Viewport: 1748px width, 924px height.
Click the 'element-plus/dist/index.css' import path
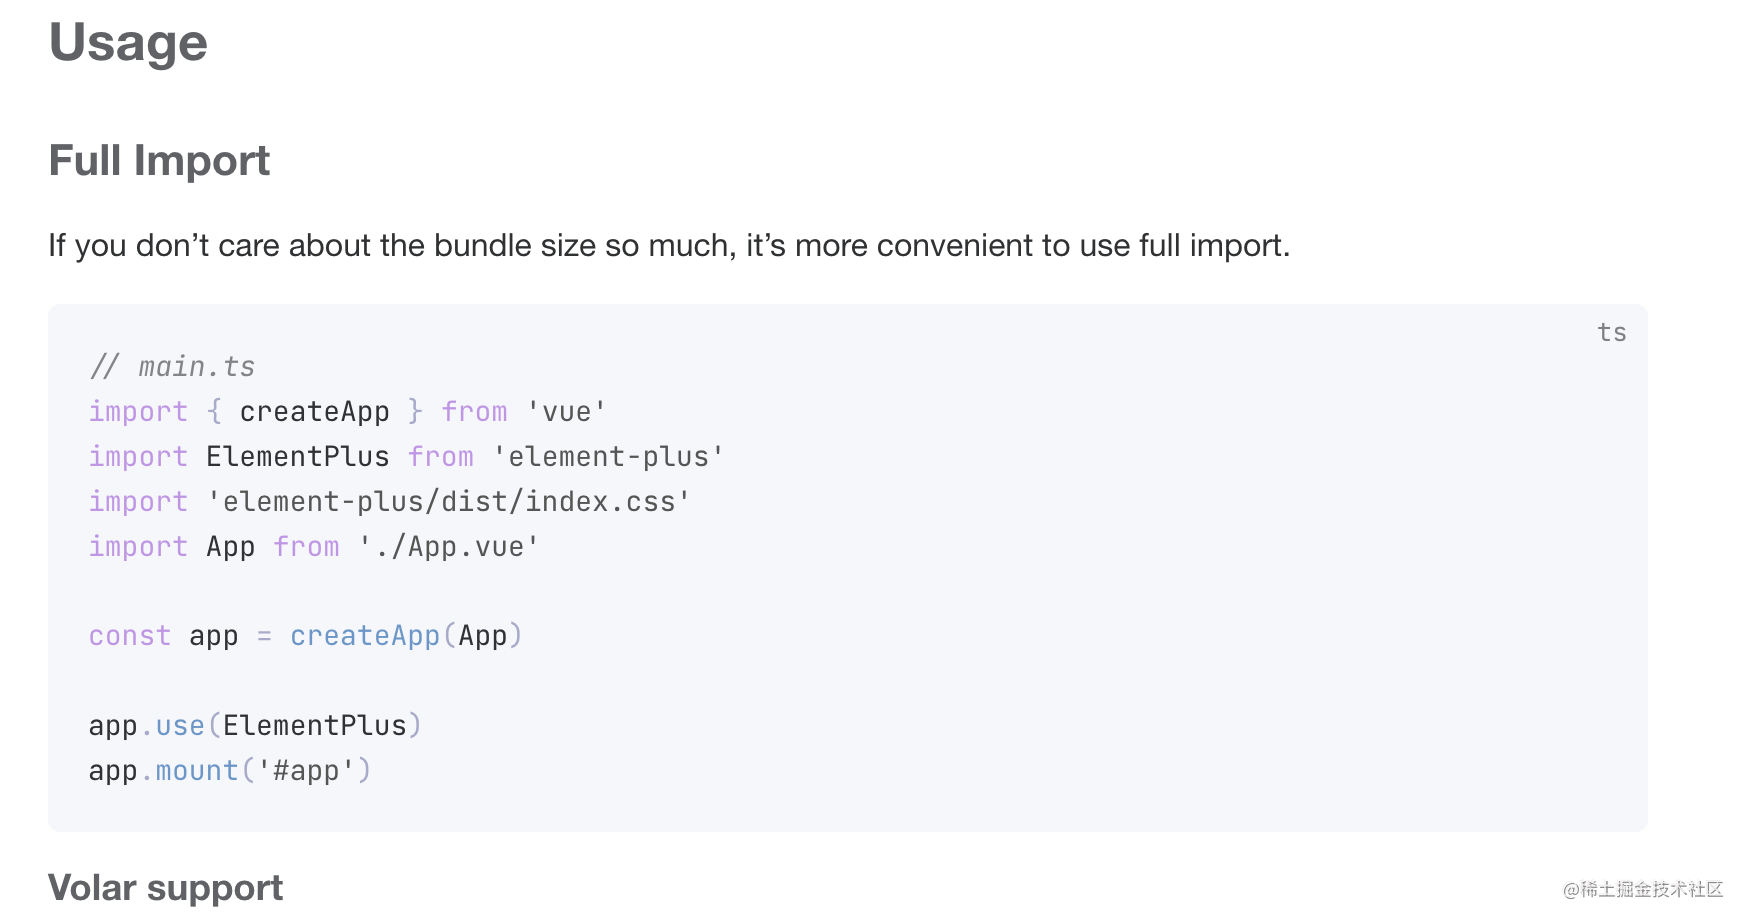point(448,502)
